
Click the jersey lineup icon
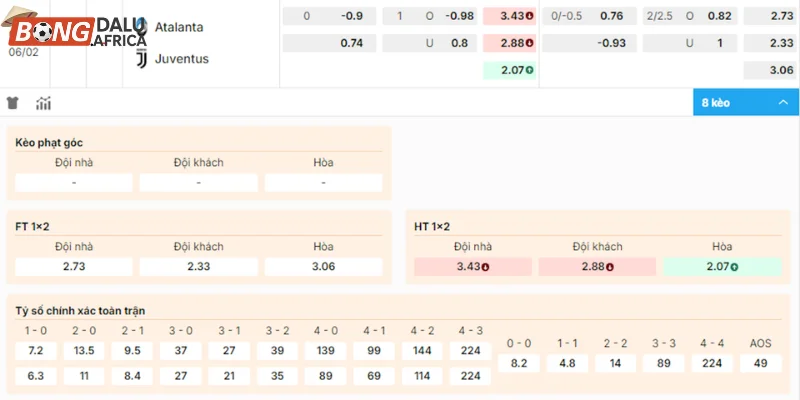point(13,103)
